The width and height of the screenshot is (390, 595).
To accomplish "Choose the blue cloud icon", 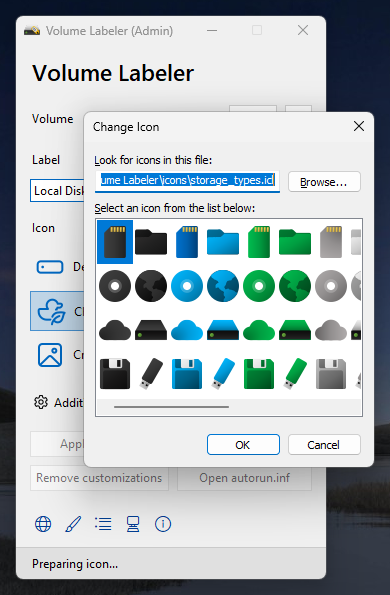I will (187, 330).
